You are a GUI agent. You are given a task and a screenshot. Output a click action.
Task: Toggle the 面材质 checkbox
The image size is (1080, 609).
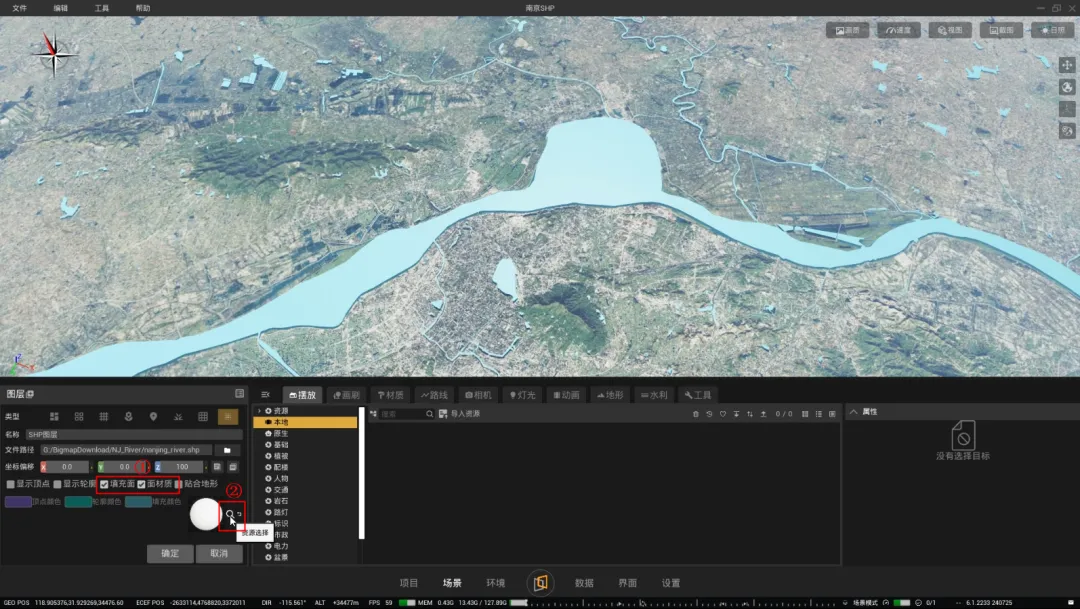pyautogui.click(x=142, y=484)
